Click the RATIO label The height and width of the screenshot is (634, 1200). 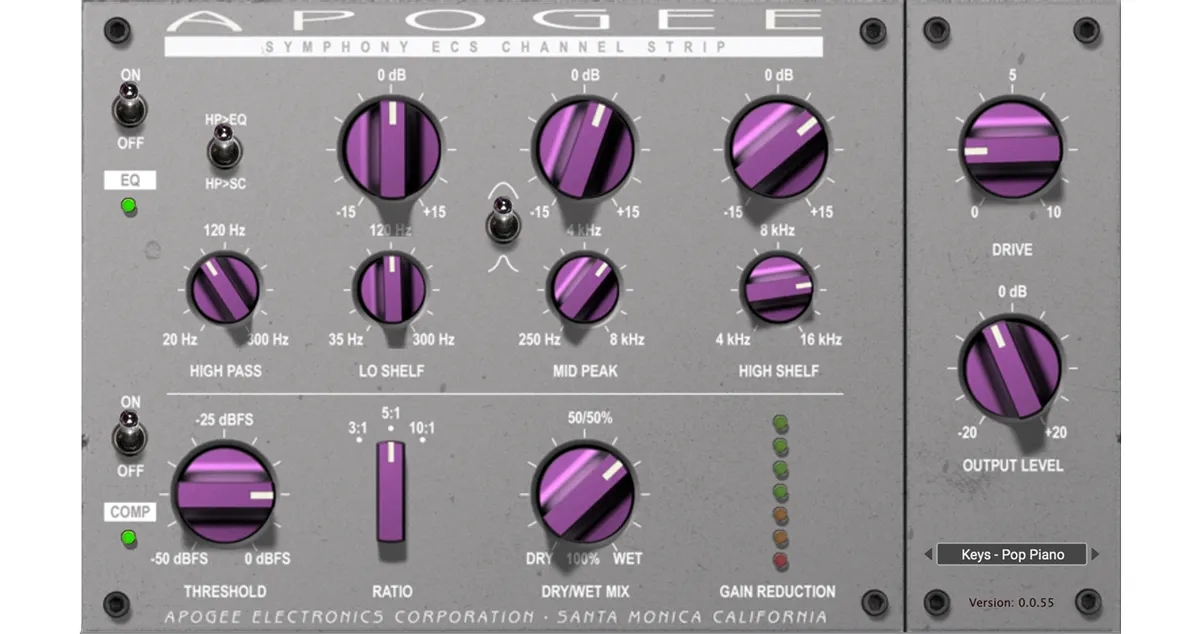[392, 591]
